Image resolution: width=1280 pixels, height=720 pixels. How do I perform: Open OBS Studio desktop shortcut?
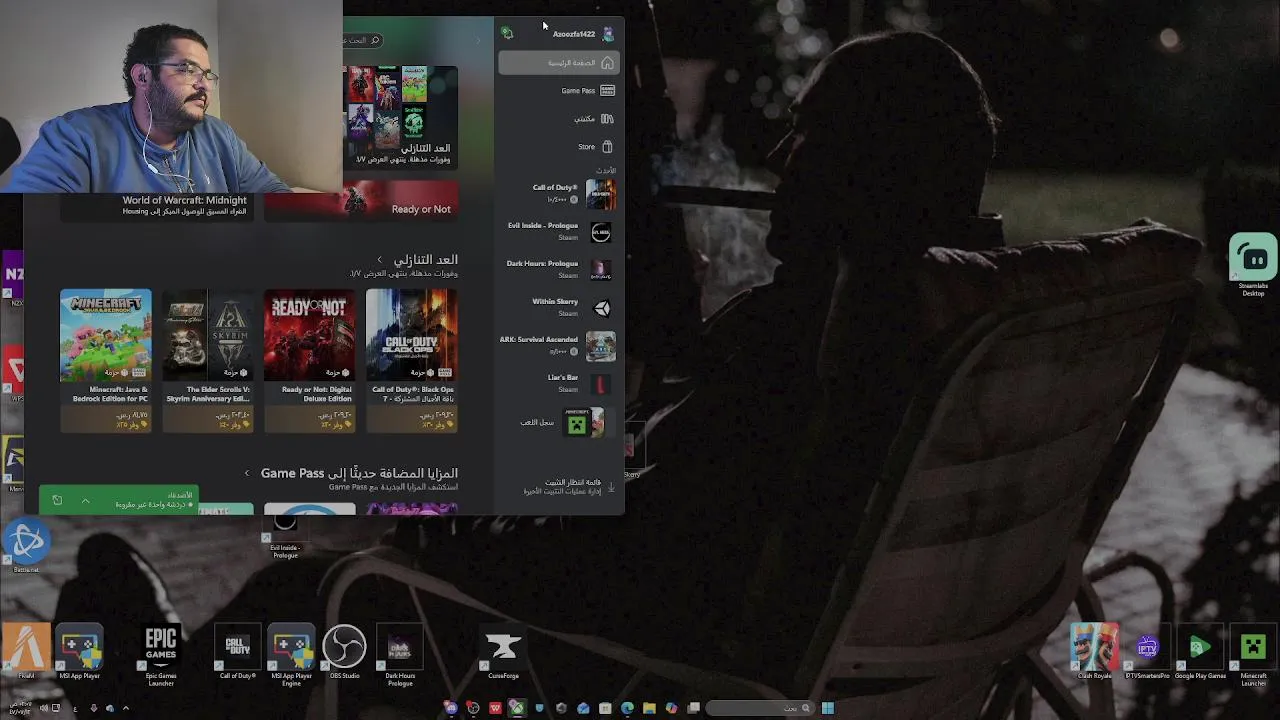pyautogui.click(x=344, y=652)
